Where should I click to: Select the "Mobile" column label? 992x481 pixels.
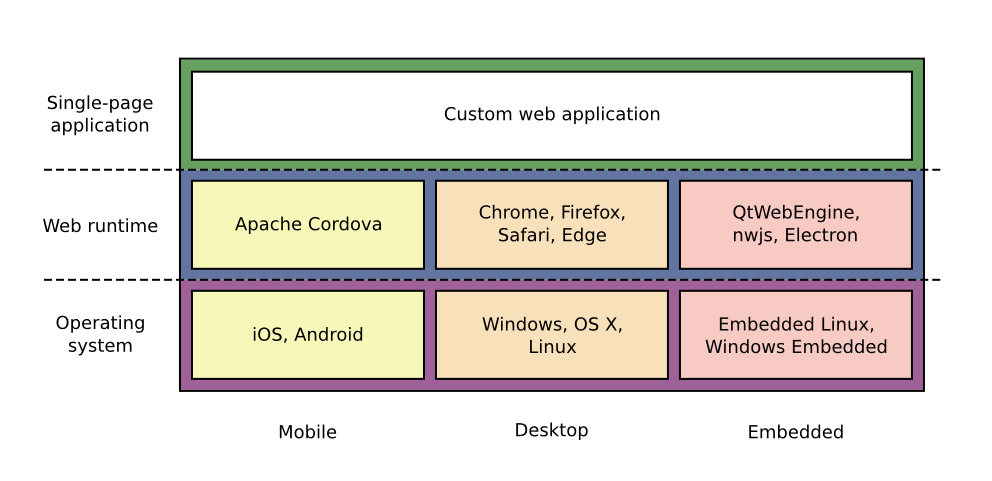click(x=307, y=432)
